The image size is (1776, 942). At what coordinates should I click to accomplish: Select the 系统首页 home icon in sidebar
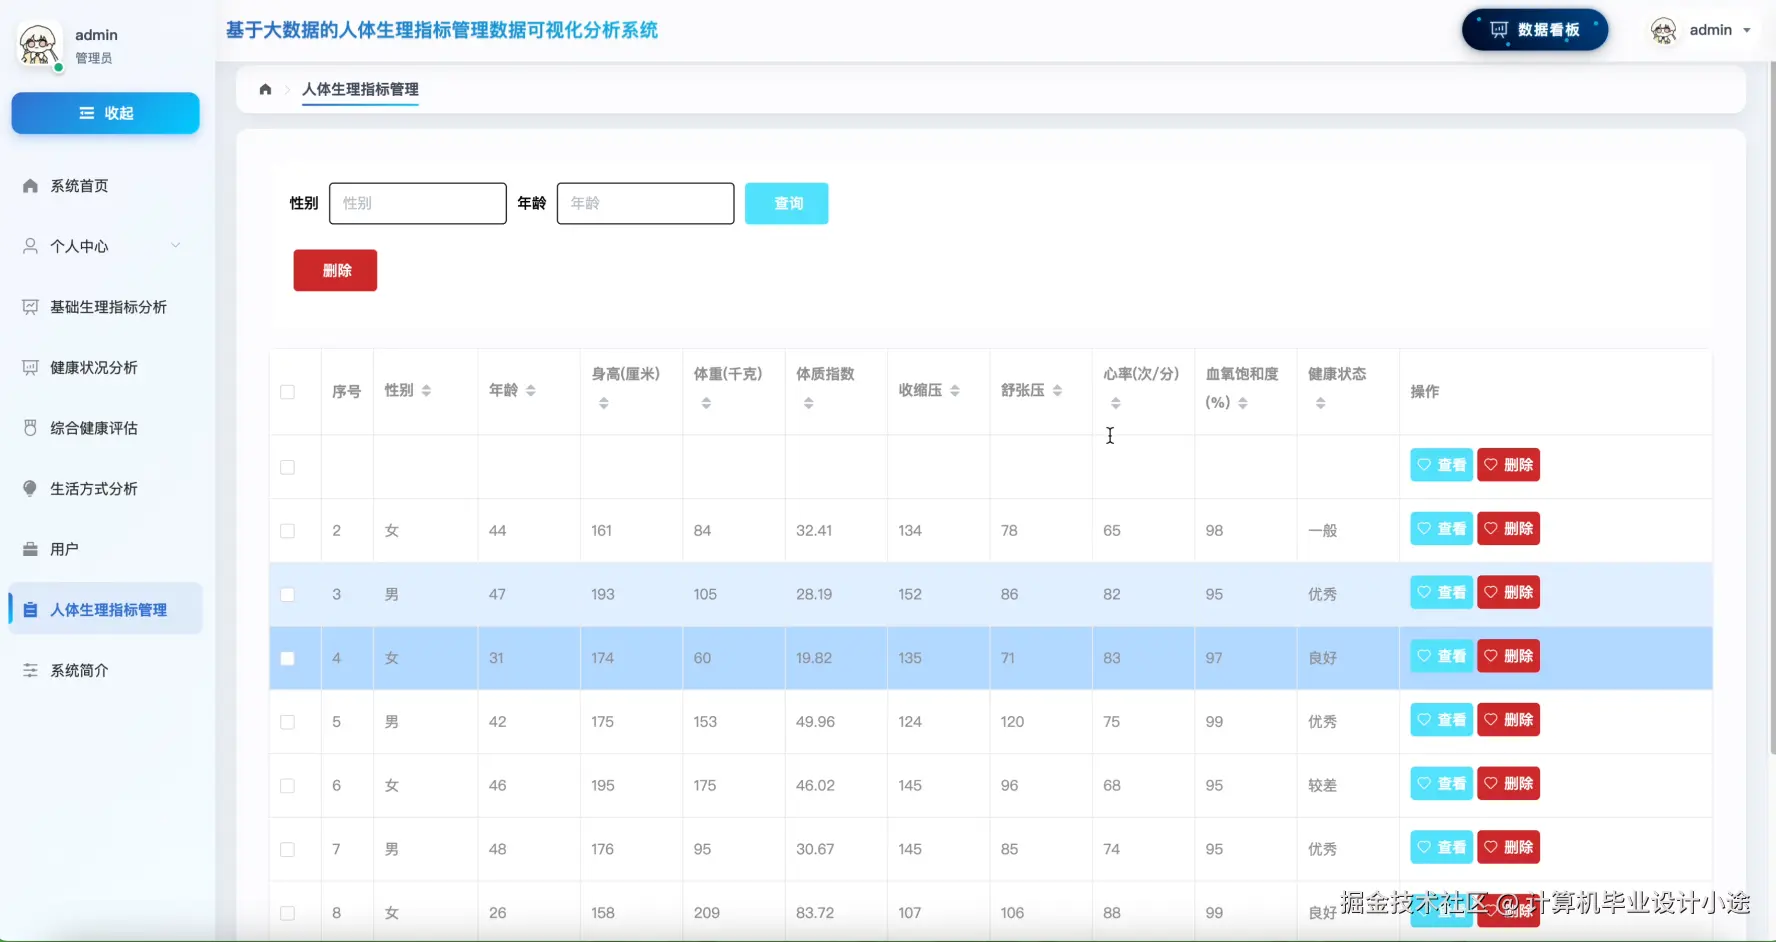[x=29, y=185]
